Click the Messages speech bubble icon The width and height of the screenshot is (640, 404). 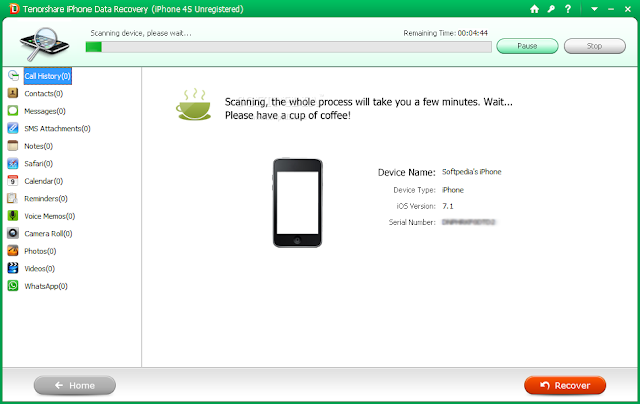pos(13,111)
